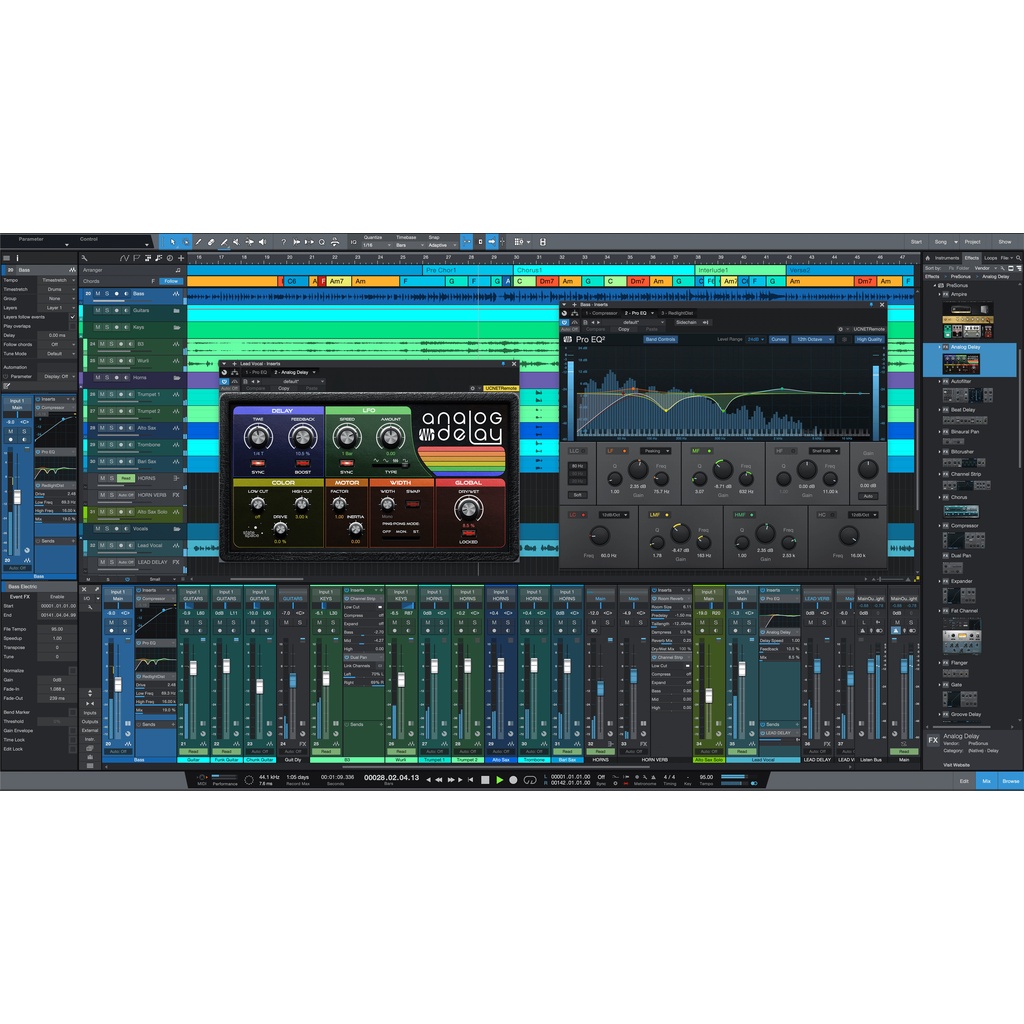This screenshot has height=1024, width=1024.
Task: Open the browser search magnifier icon
Action: pos(1016,258)
